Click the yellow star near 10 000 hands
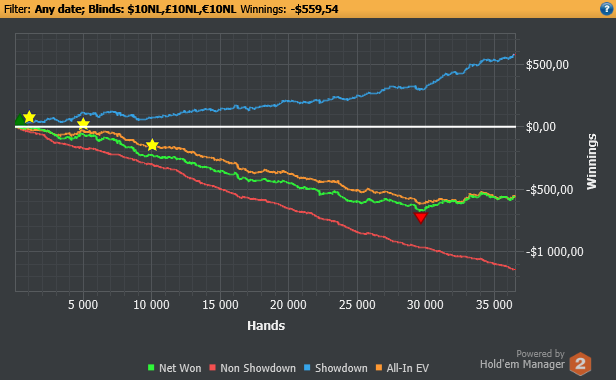Image resolution: width=616 pixels, height=380 pixels. pyautogui.click(x=152, y=145)
